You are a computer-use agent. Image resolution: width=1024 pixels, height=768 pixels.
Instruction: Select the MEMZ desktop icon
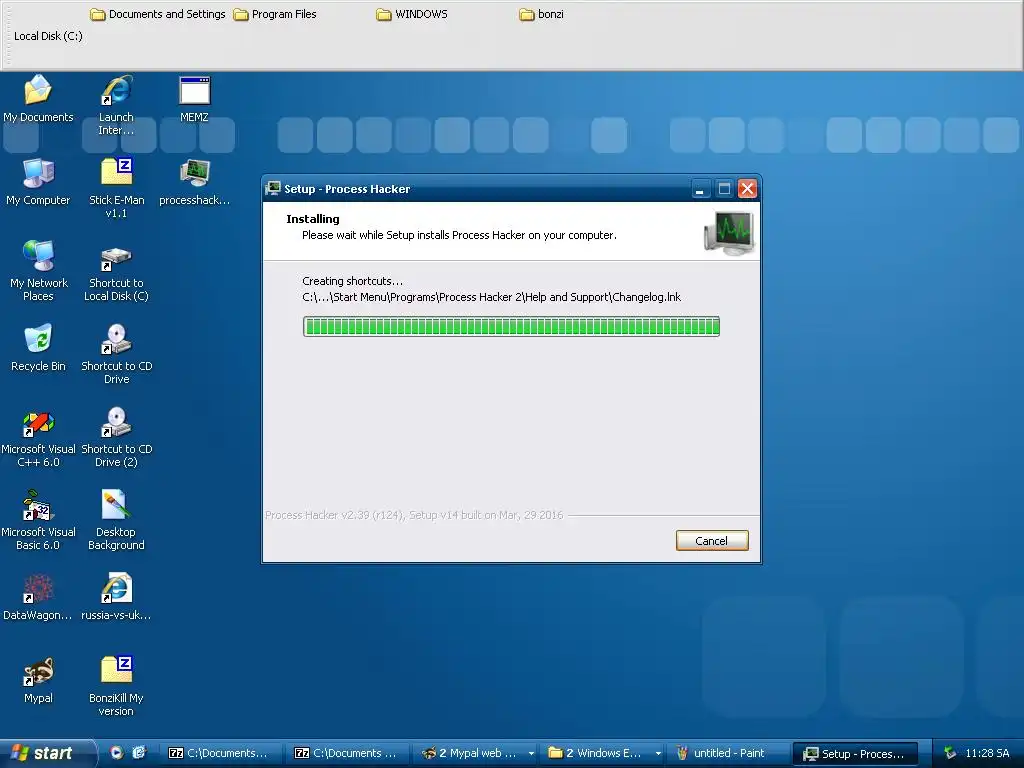(195, 99)
